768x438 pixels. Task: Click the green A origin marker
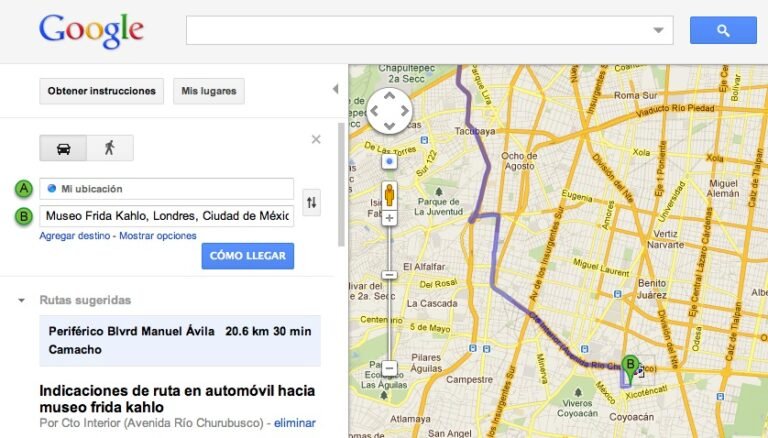coord(24,189)
